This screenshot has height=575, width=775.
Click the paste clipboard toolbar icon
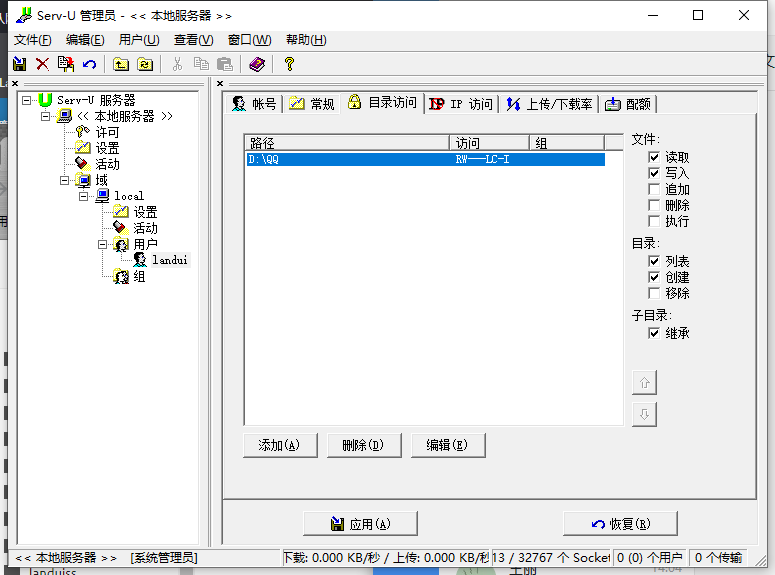[x=225, y=64]
